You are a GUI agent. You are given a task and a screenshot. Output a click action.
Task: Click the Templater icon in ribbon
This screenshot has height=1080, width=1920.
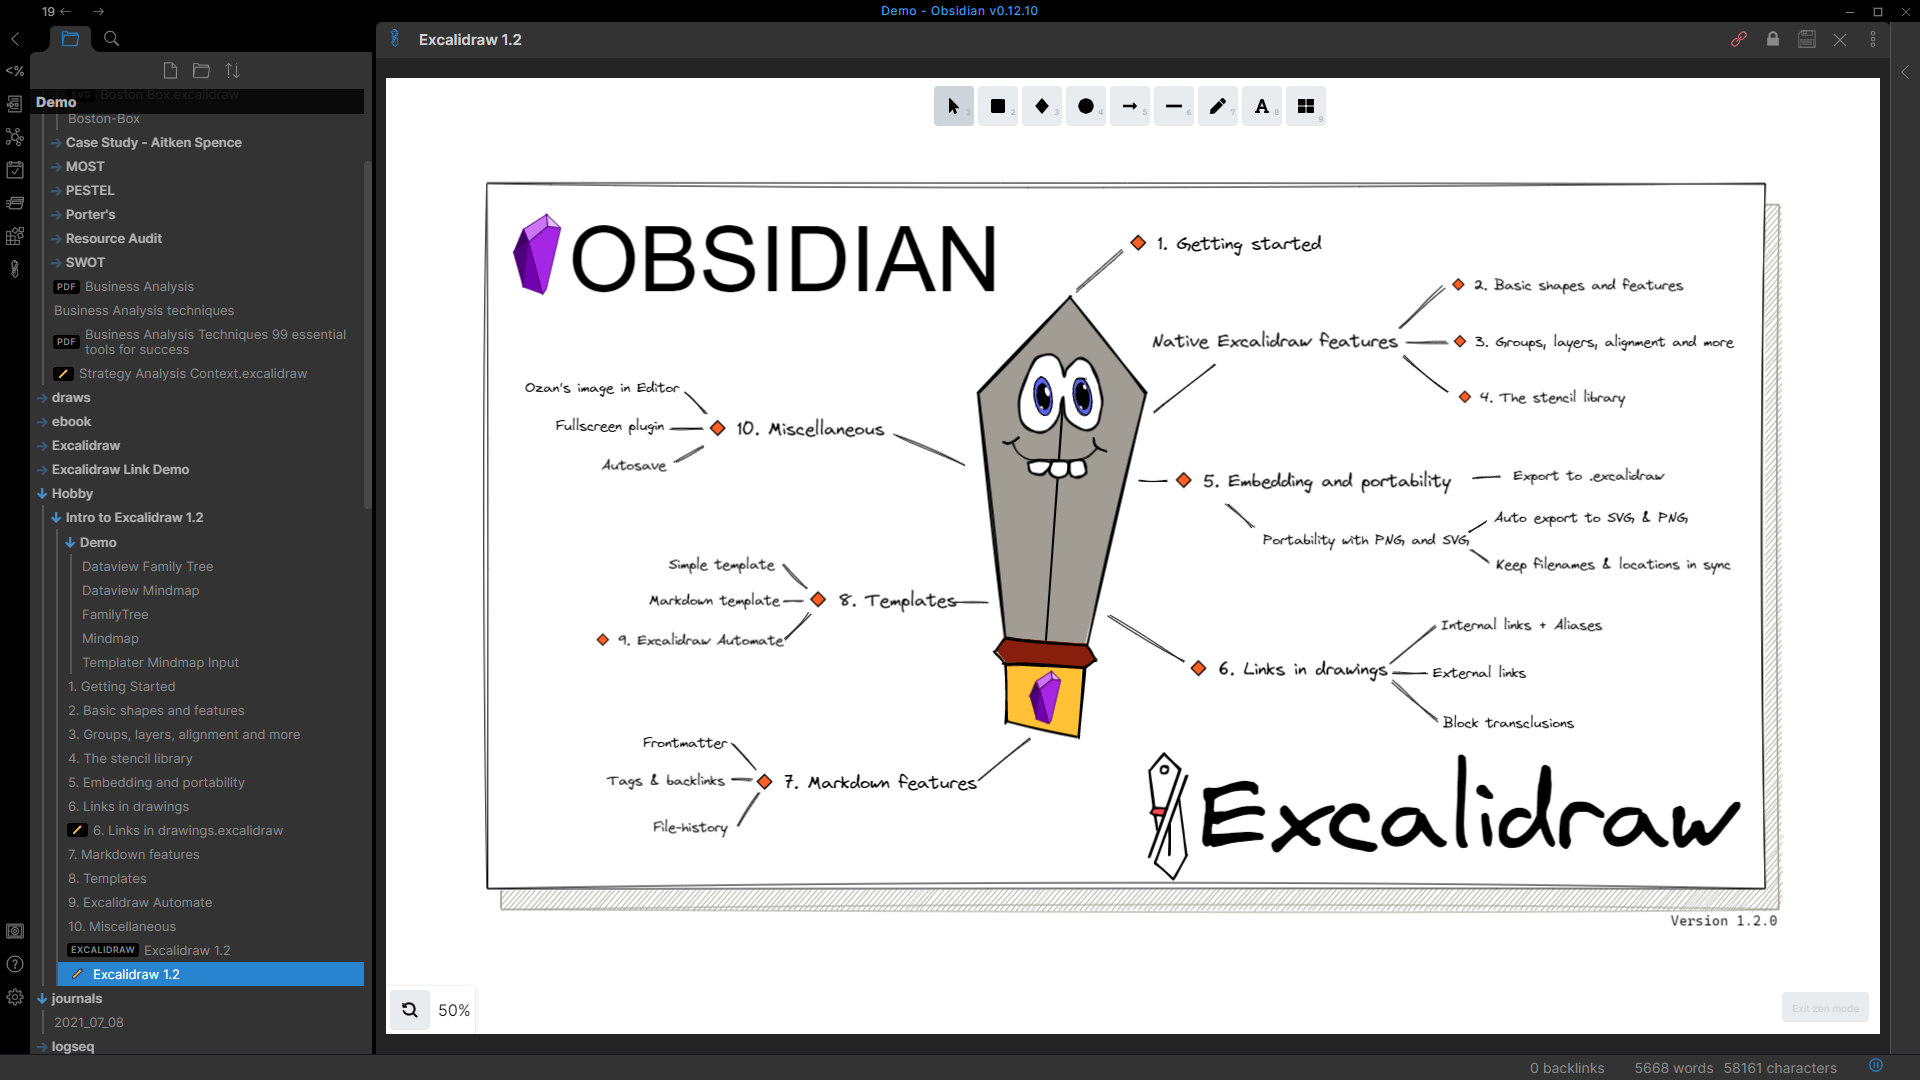point(15,71)
